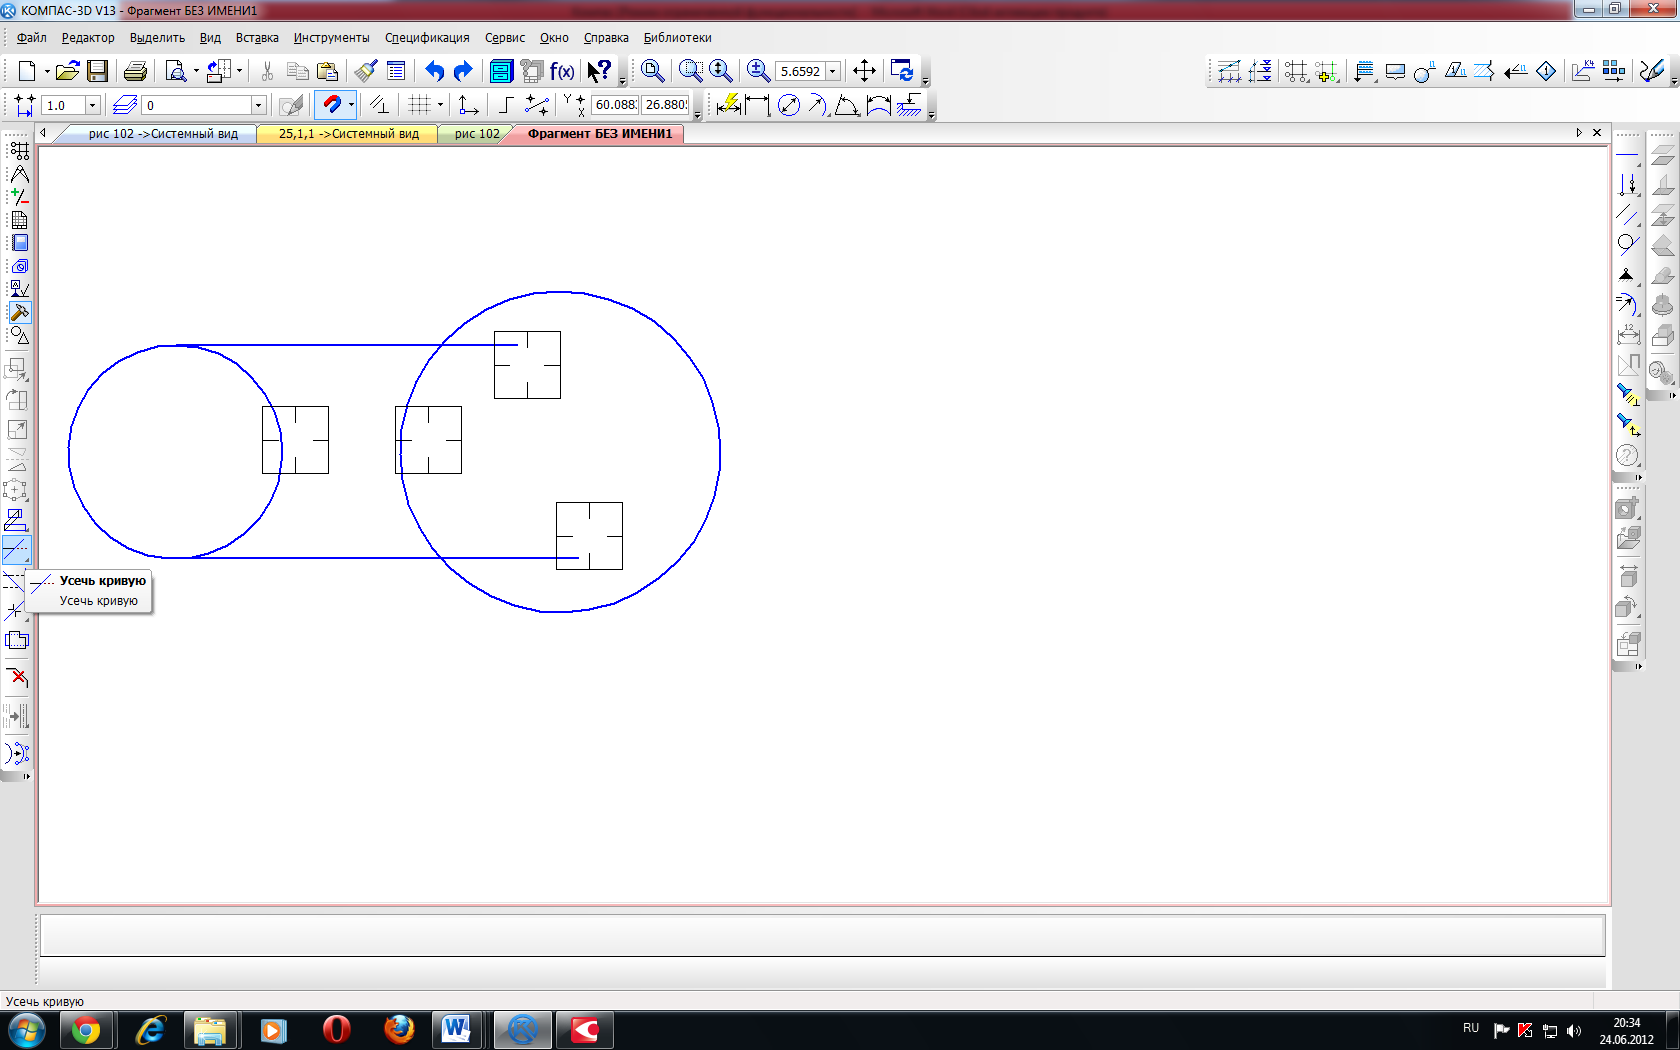The height and width of the screenshot is (1050, 1680).
Task: Click RU language indicator in tray
Action: pyautogui.click(x=1471, y=1028)
